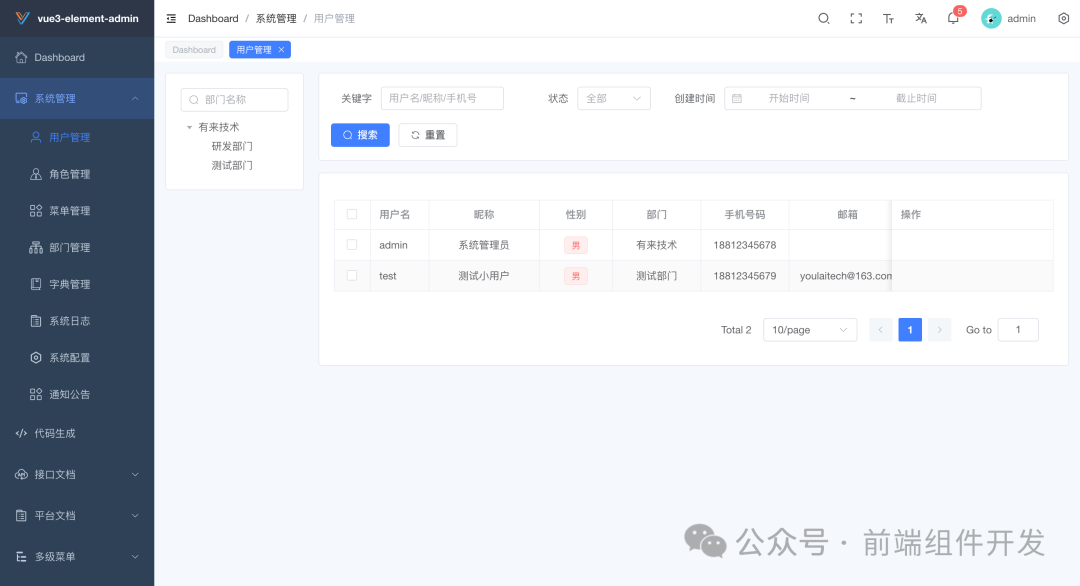This screenshot has height=586, width=1080.
Task: Click the 搜索 search button
Action: [360, 134]
